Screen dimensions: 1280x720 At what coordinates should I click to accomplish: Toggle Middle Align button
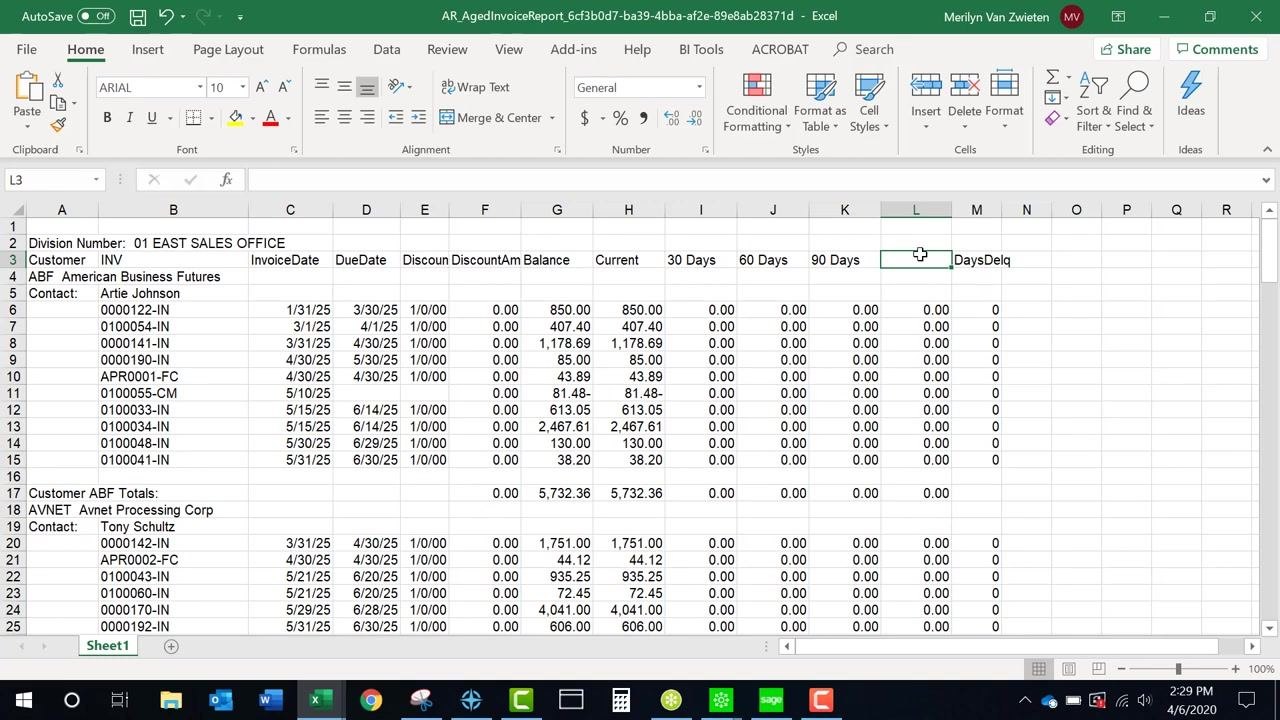(344, 87)
